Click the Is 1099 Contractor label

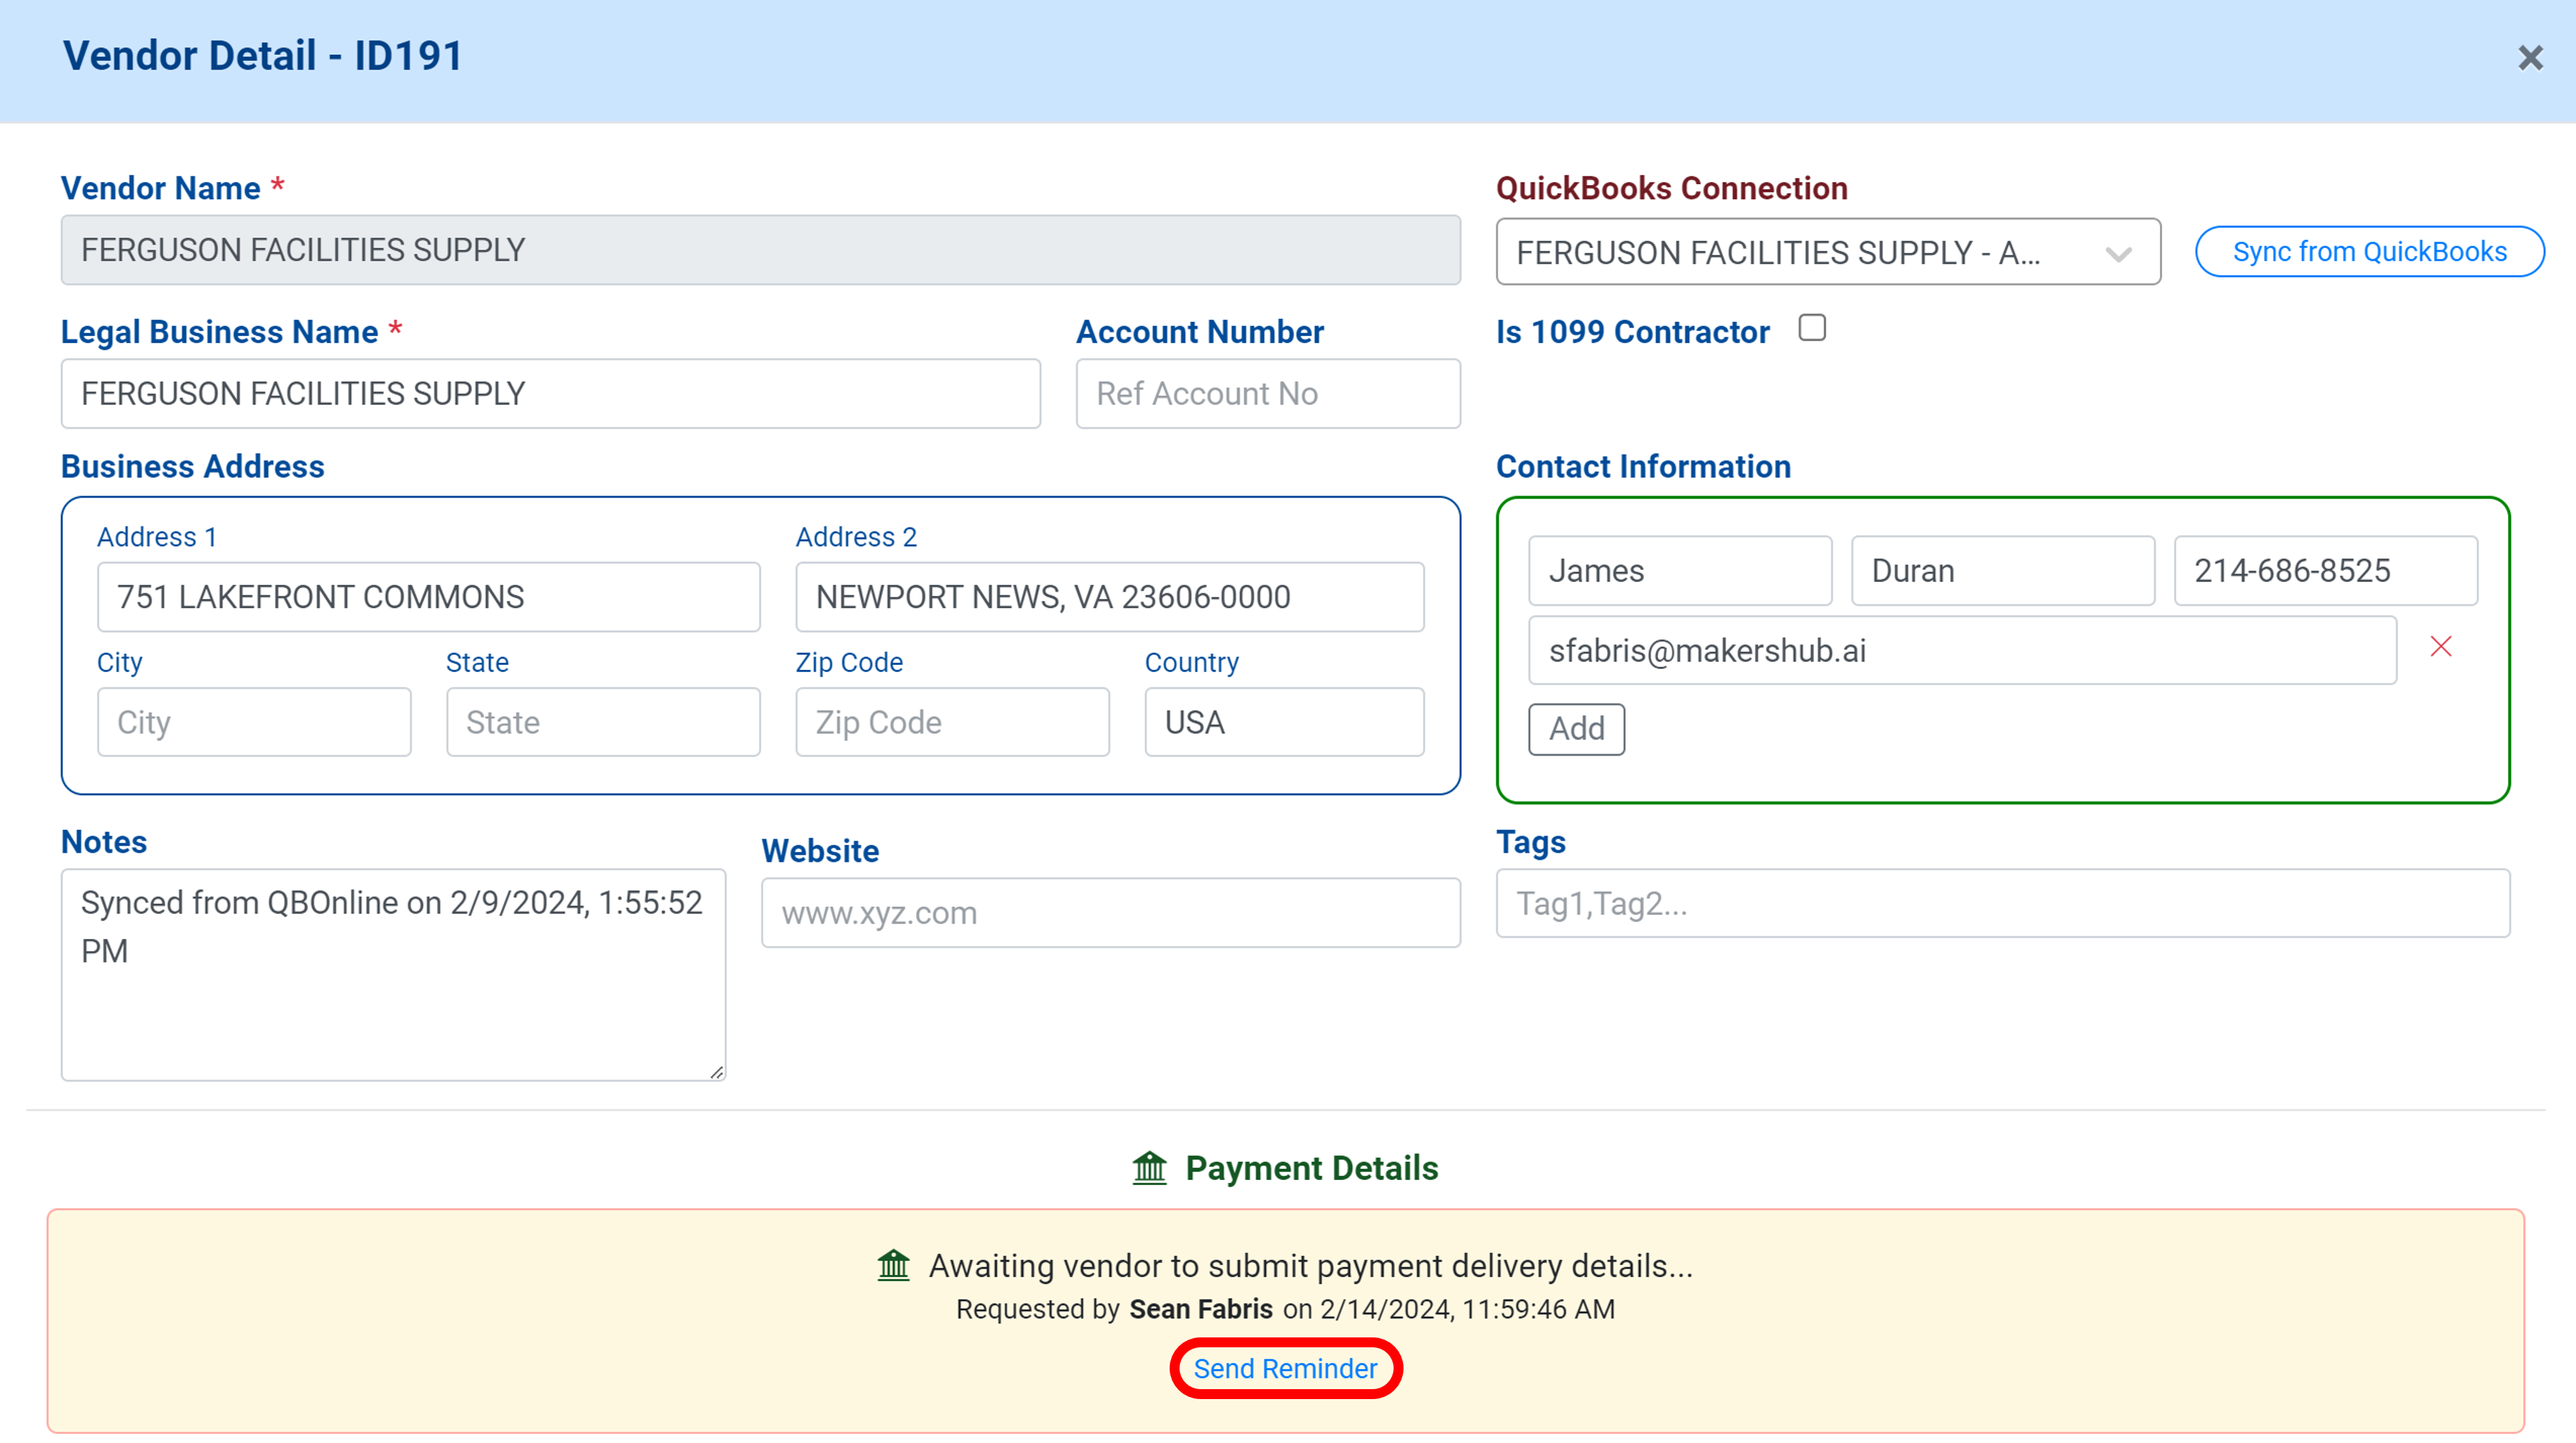pos(1632,332)
